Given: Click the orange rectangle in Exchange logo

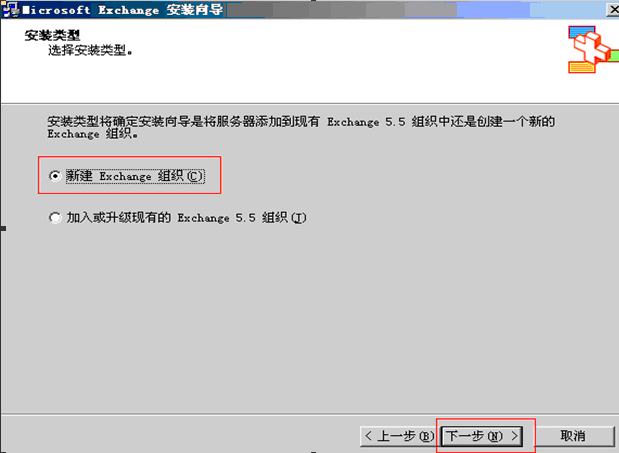Looking at the screenshot, I should [x=581, y=67].
